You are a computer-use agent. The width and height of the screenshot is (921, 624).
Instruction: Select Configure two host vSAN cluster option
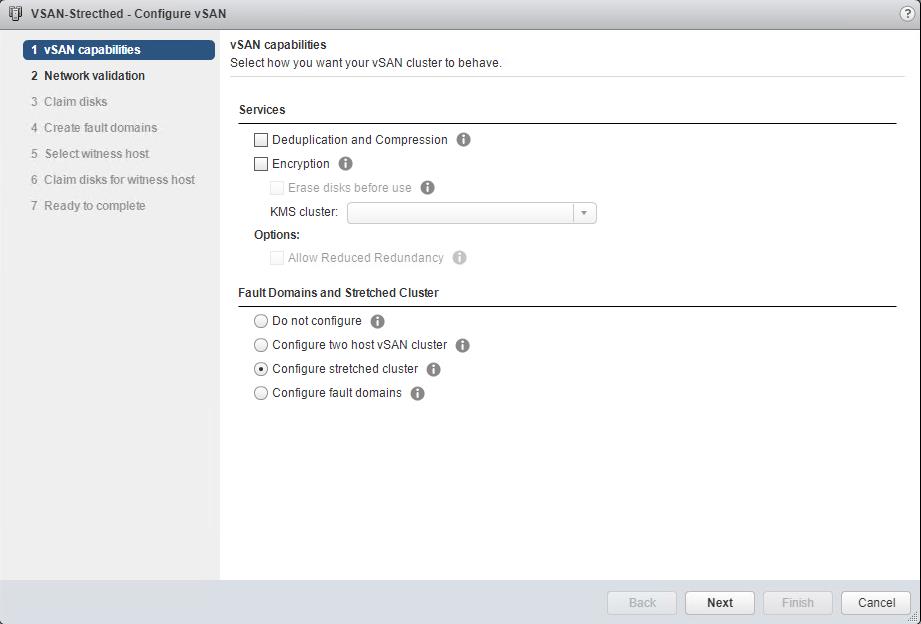(x=261, y=345)
